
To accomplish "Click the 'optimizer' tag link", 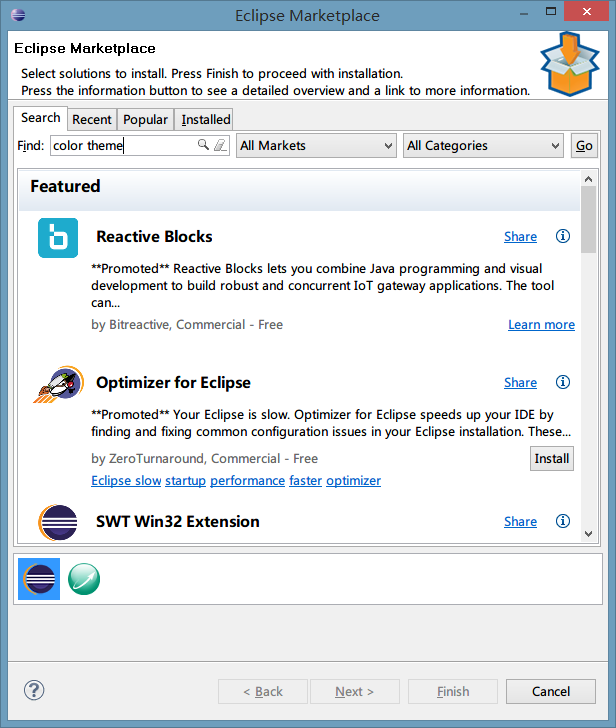I will (353, 481).
